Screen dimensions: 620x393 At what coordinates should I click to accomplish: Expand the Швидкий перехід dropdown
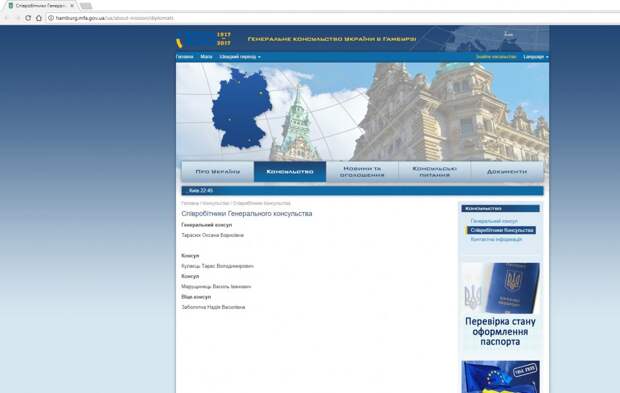pos(240,57)
